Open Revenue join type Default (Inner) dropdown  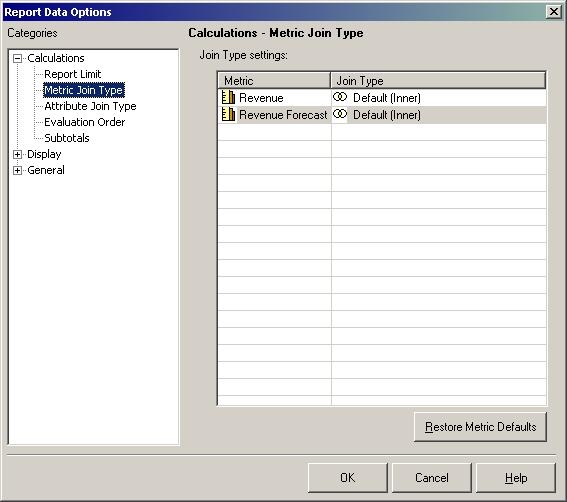387,98
